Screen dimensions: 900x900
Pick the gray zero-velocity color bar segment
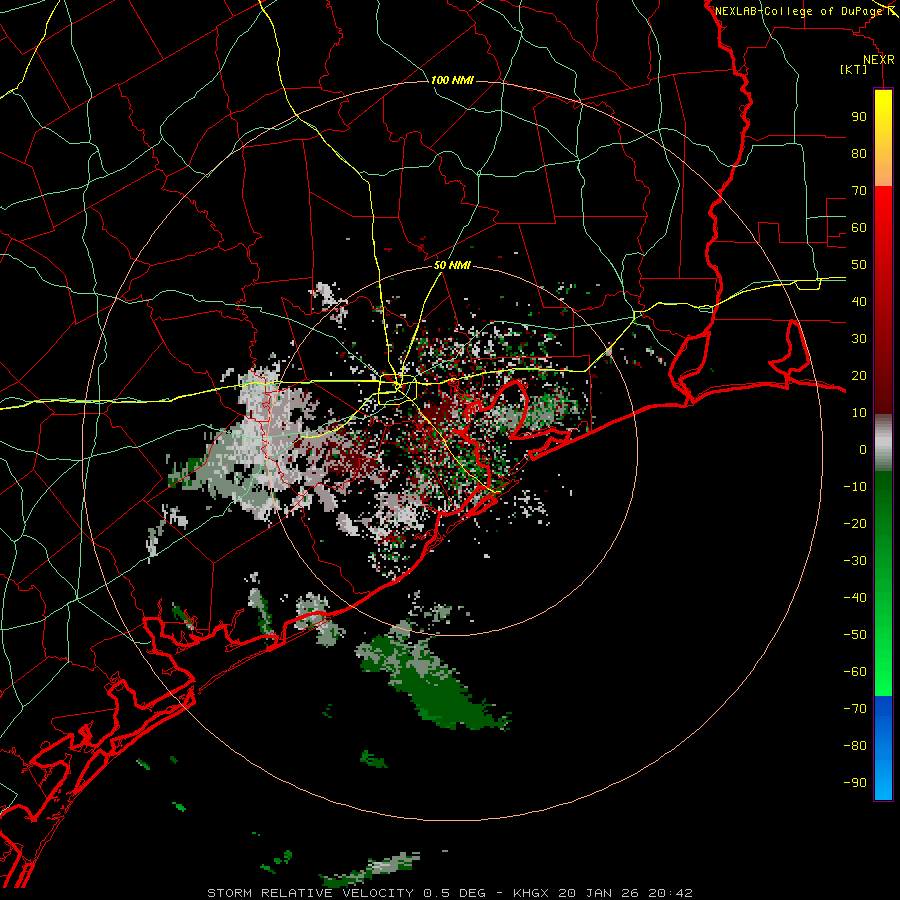[883, 443]
